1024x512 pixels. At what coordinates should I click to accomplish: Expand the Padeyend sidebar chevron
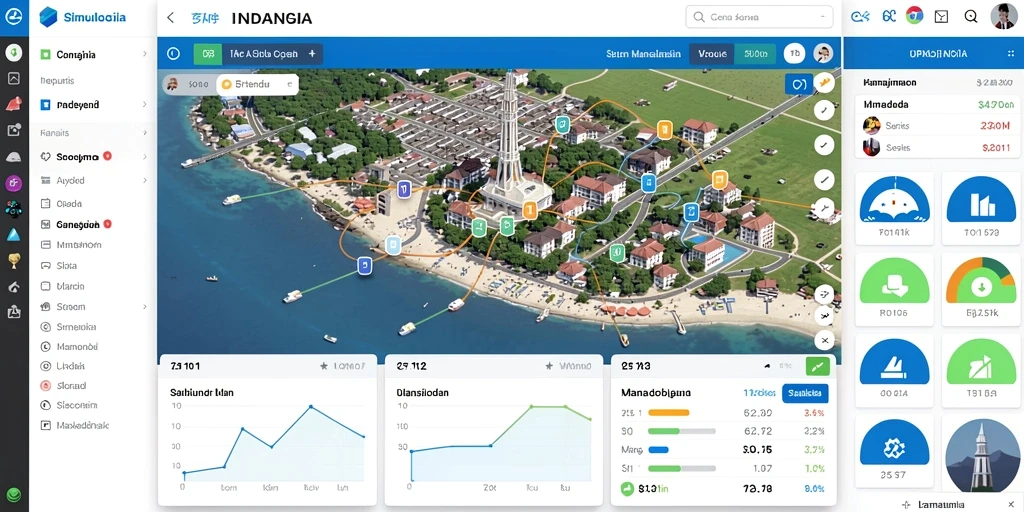144,104
